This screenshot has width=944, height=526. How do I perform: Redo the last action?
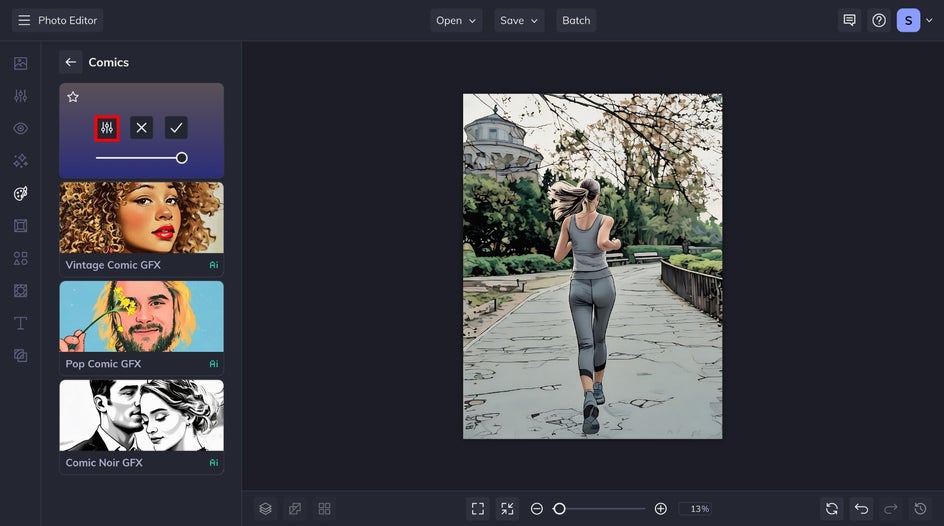point(891,509)
